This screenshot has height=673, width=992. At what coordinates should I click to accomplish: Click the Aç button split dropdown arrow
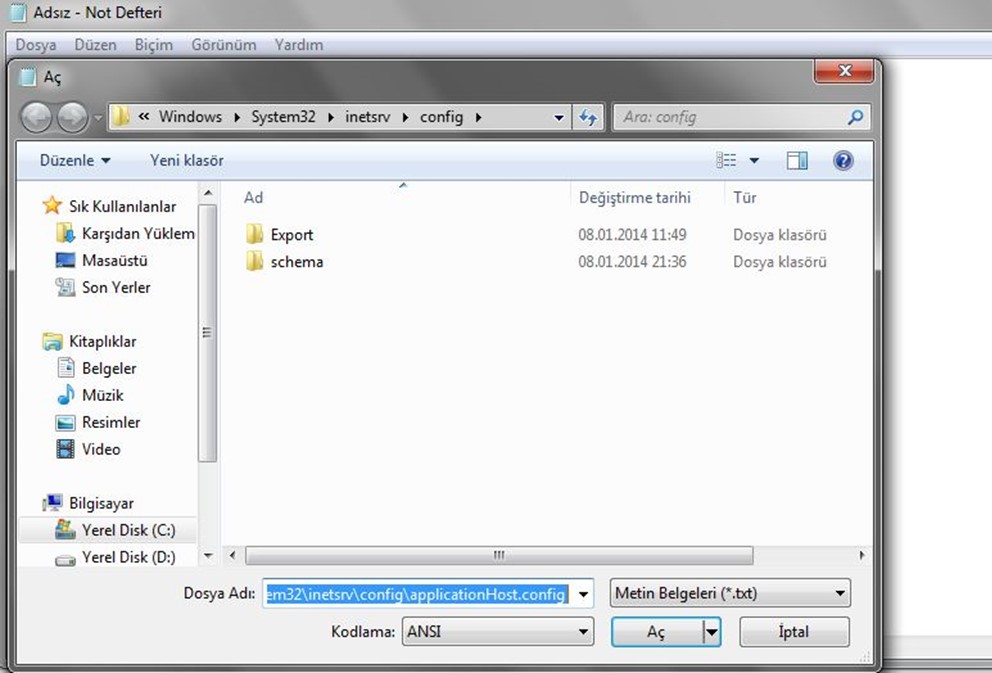712,632
